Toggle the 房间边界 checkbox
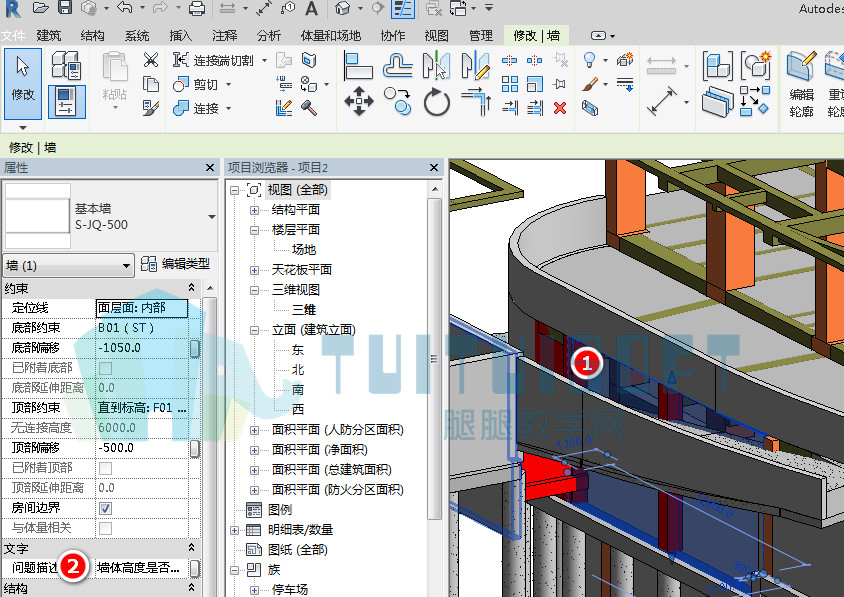Viewport: 844px width, 597px height. (106, 508)
